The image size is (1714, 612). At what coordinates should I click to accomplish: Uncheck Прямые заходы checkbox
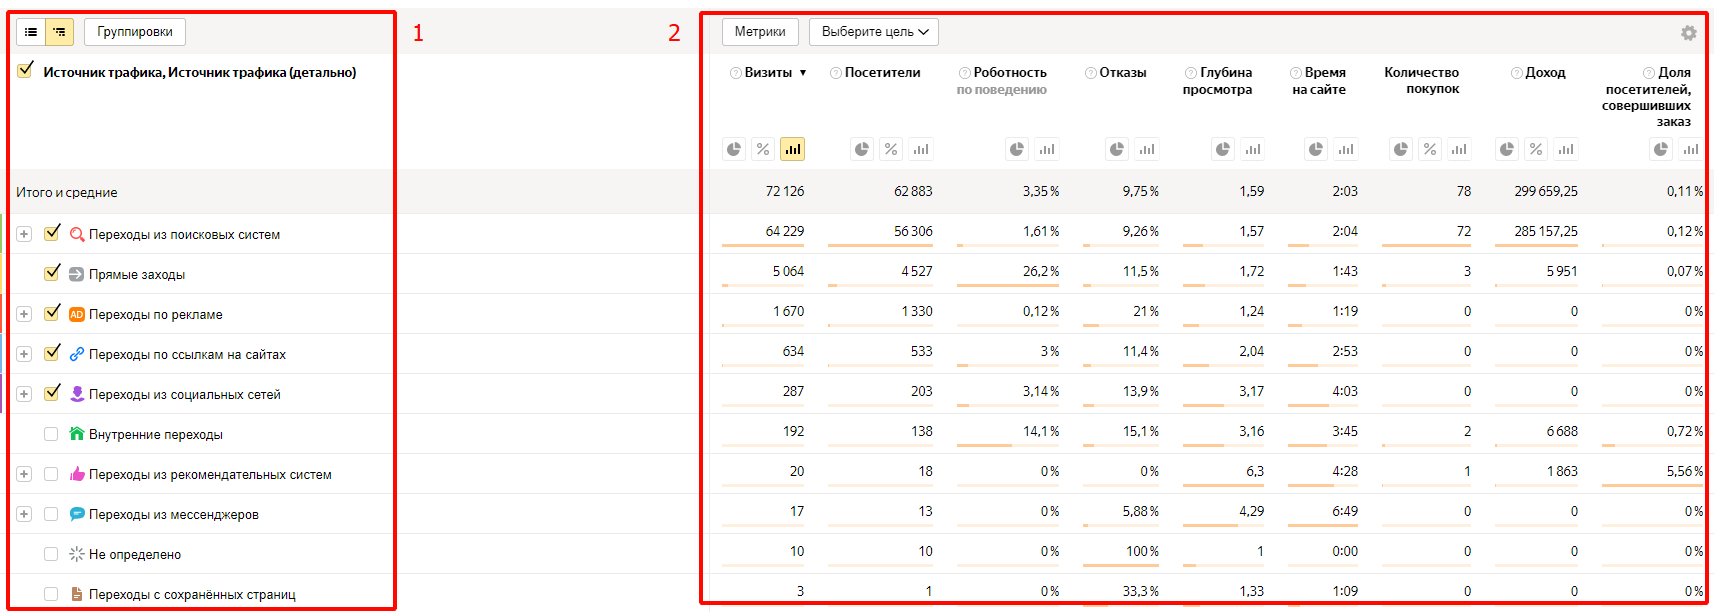click(x=52, y=273)
